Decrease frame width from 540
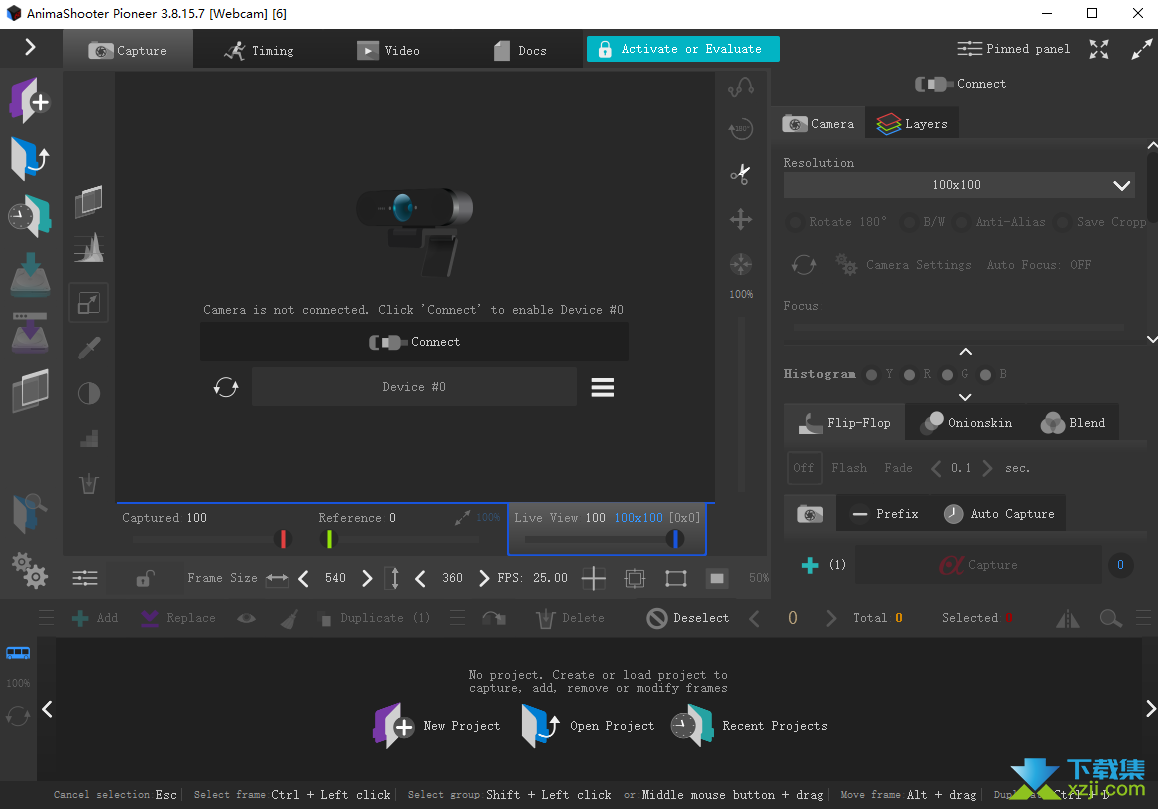This screenshot has height=809, width=1158. (304, 578)
